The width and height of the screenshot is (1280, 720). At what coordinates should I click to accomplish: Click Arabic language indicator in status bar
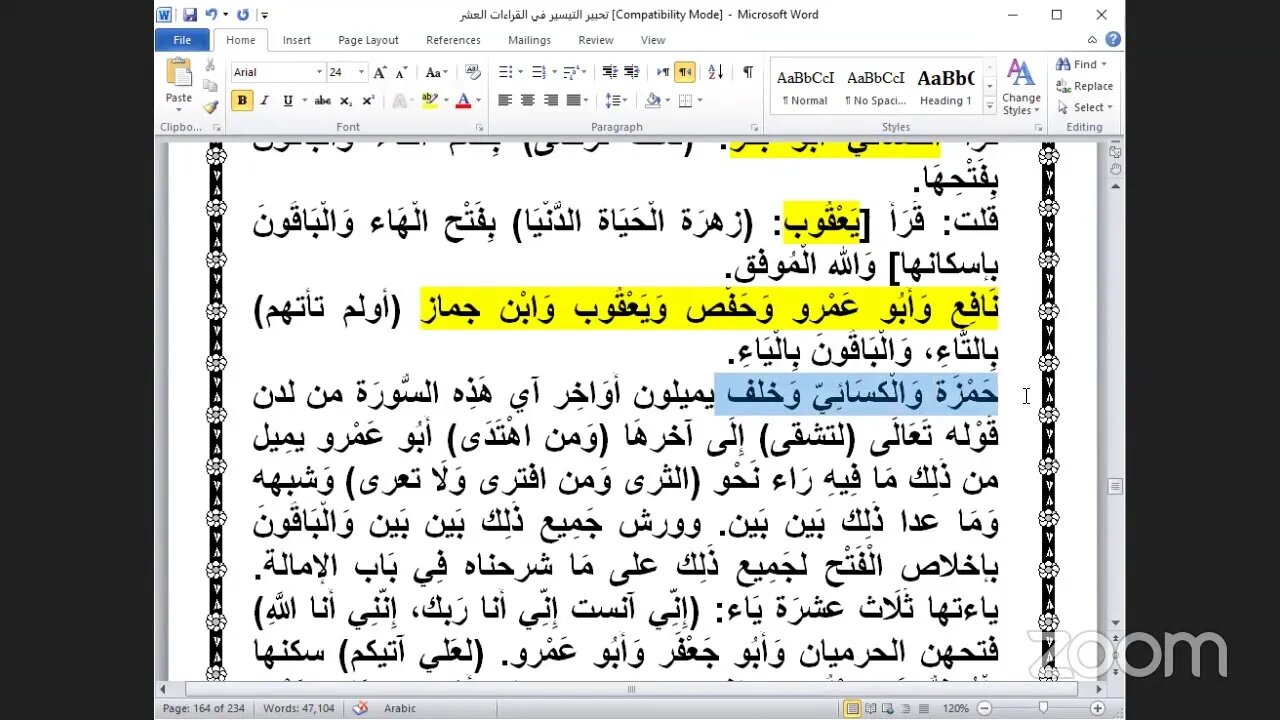pyautogui.click(x=400, y=708)
